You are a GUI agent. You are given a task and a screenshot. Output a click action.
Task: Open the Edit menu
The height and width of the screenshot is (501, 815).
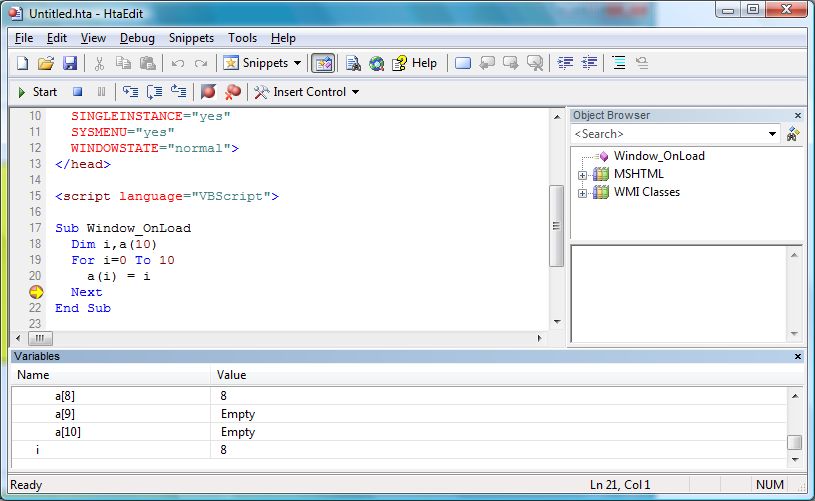tap(57, 38)
